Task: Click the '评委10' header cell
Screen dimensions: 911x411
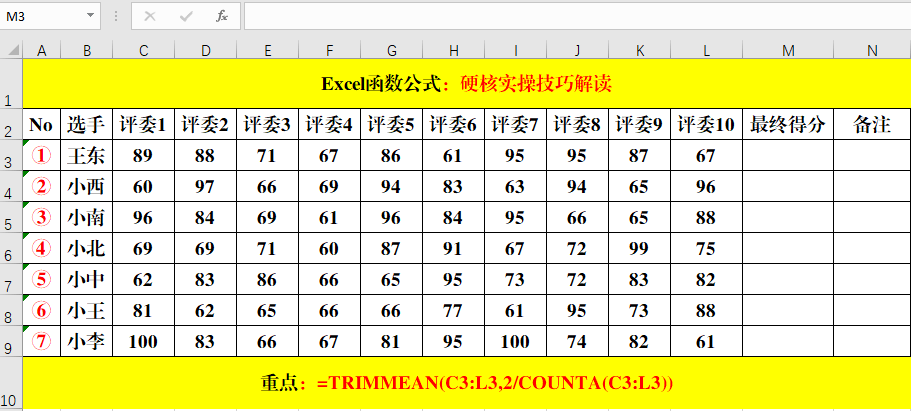Action: [706, 124]
